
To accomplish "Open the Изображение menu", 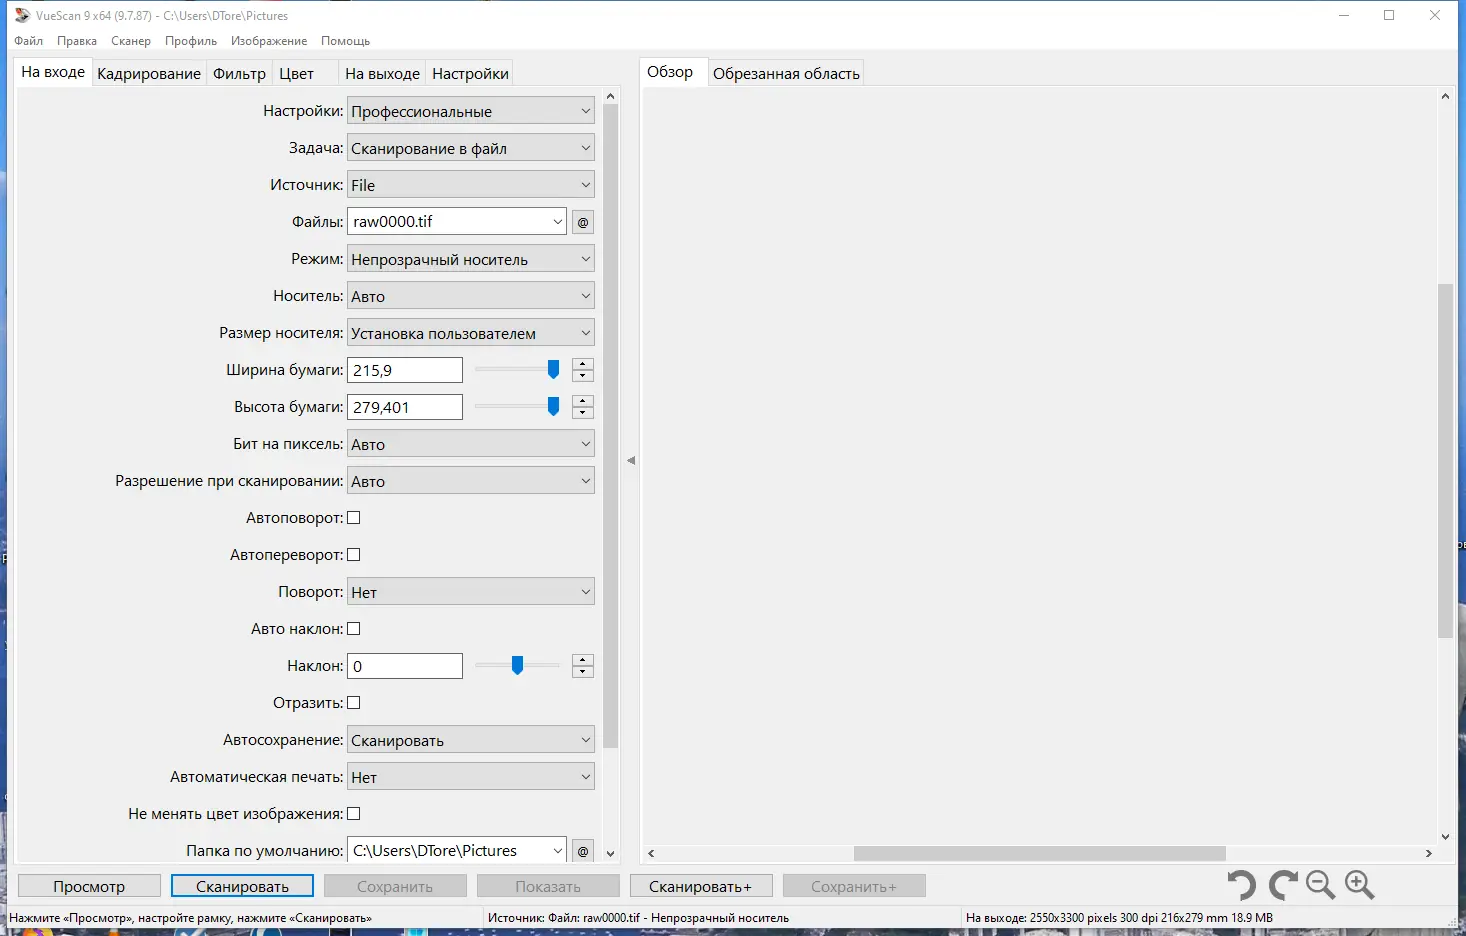I will coord(269,41).
